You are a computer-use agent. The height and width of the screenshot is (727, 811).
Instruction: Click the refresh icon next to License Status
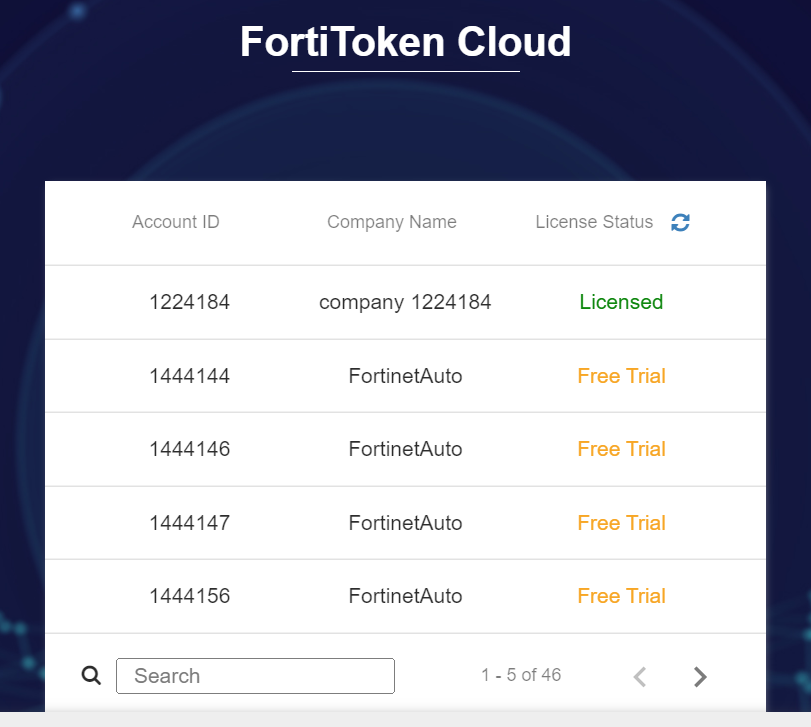680,222
